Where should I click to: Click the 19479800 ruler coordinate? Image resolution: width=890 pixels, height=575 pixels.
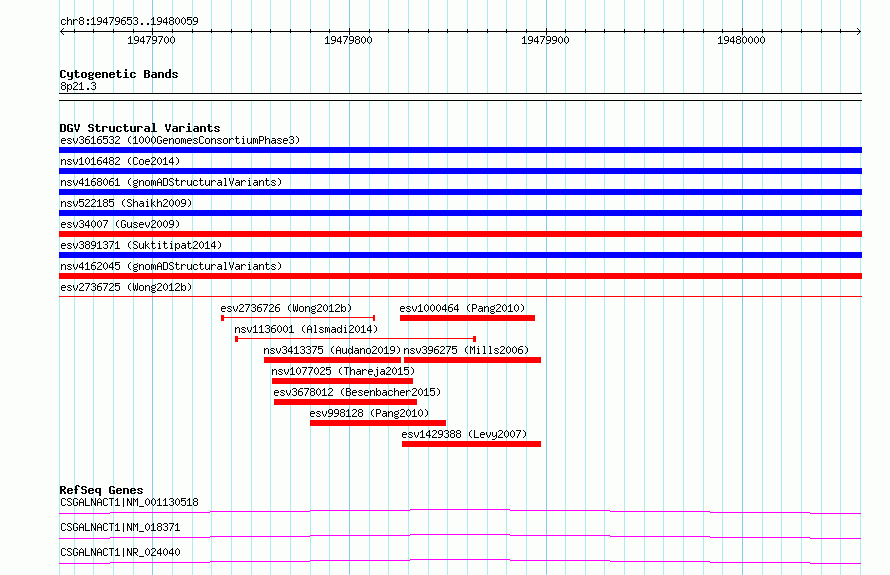coord(348,40)
